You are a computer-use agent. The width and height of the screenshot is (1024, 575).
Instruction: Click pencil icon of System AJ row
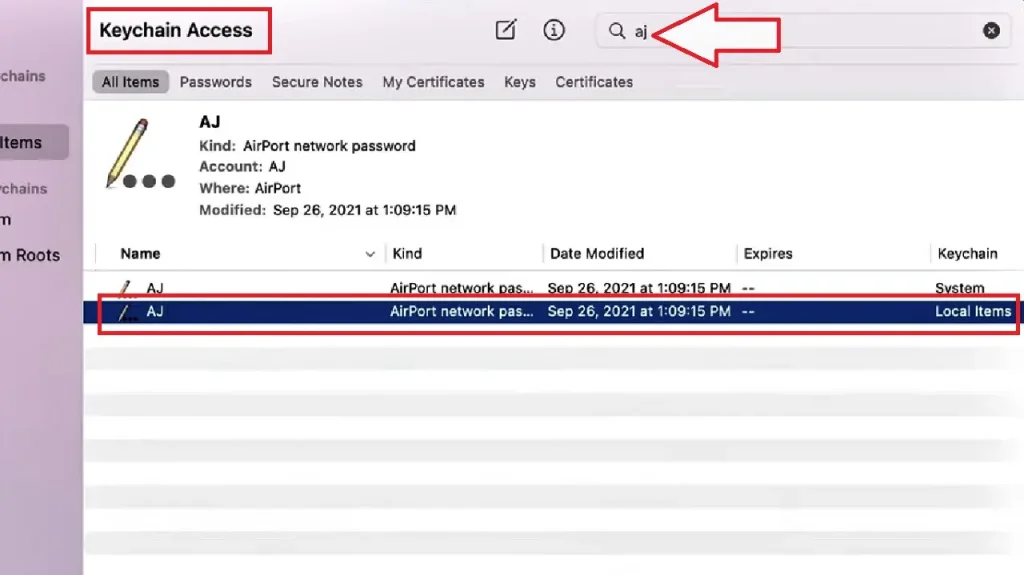click(x=127, y=288)
